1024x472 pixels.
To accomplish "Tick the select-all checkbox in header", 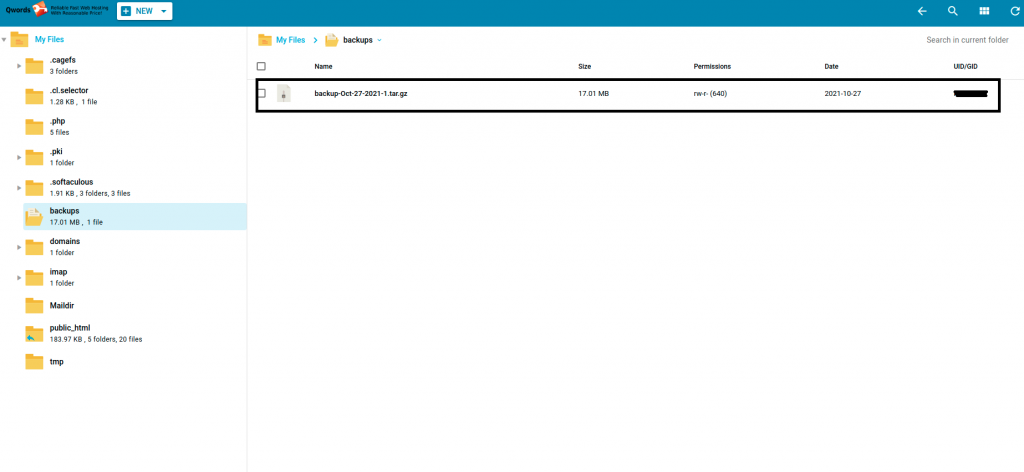I will [x=261, y=66].
